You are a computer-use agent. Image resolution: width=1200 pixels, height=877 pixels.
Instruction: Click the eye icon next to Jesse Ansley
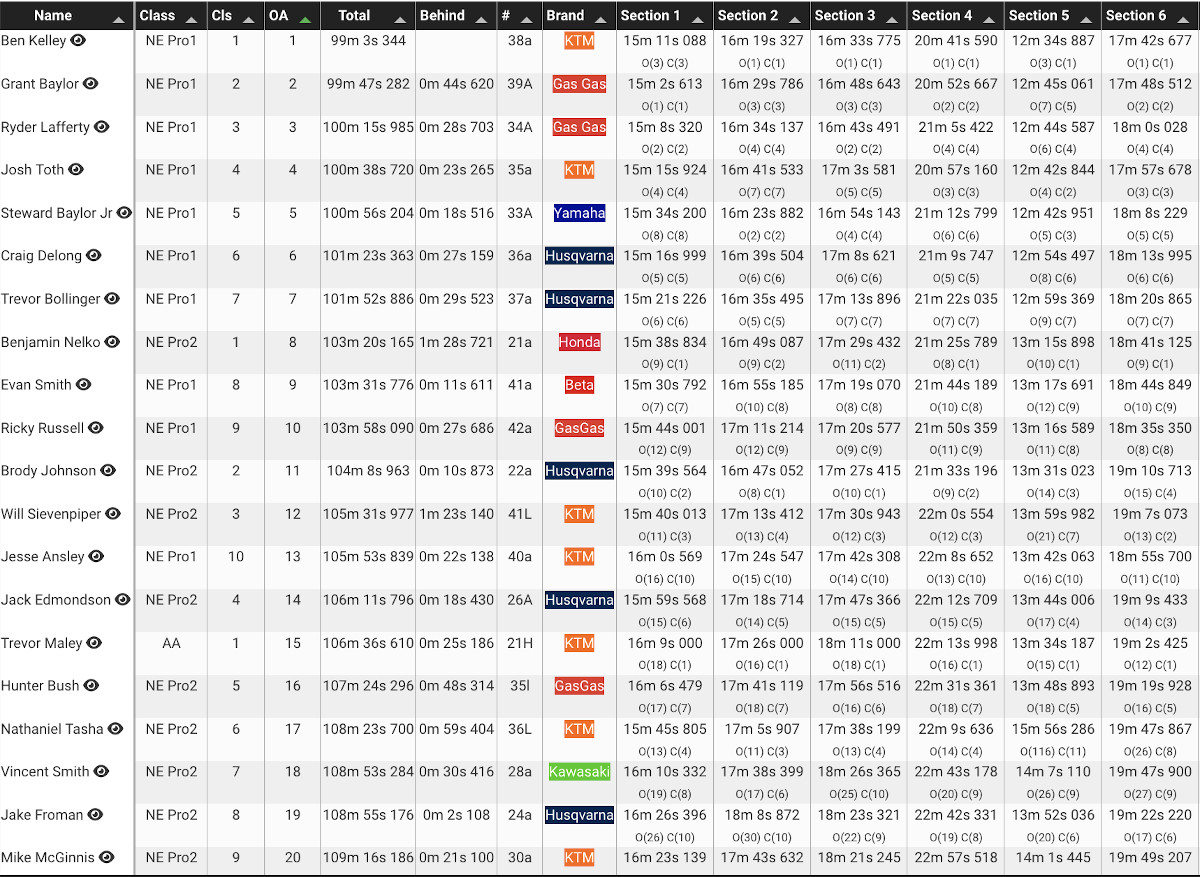pyautogui.click(x=96, y=557)
